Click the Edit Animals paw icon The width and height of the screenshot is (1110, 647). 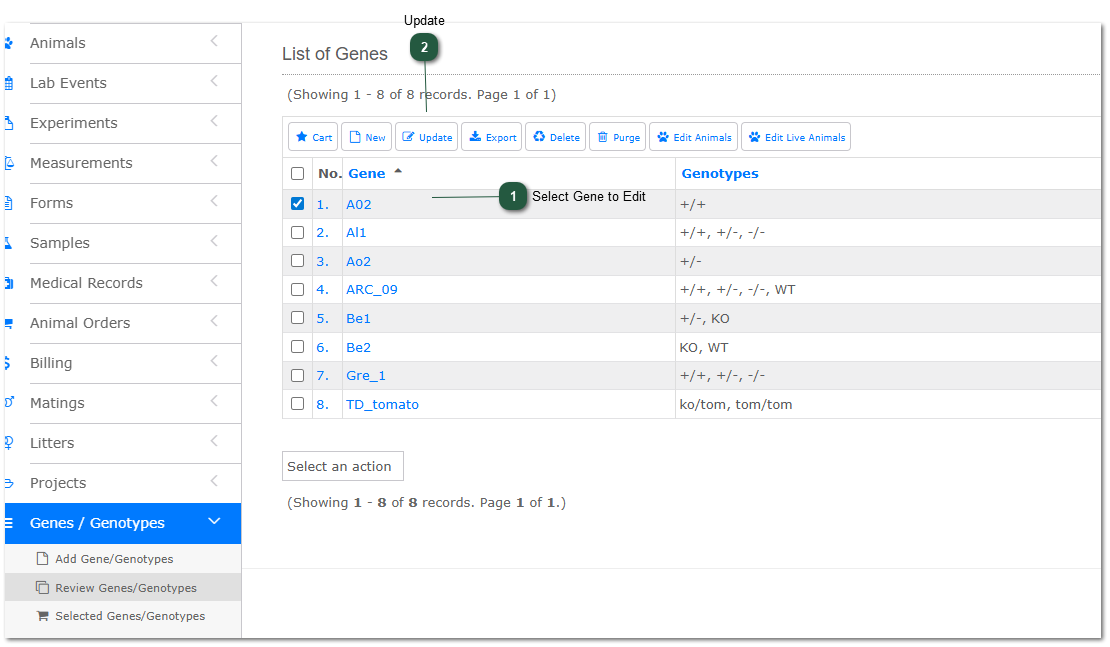tap(663, 137)
